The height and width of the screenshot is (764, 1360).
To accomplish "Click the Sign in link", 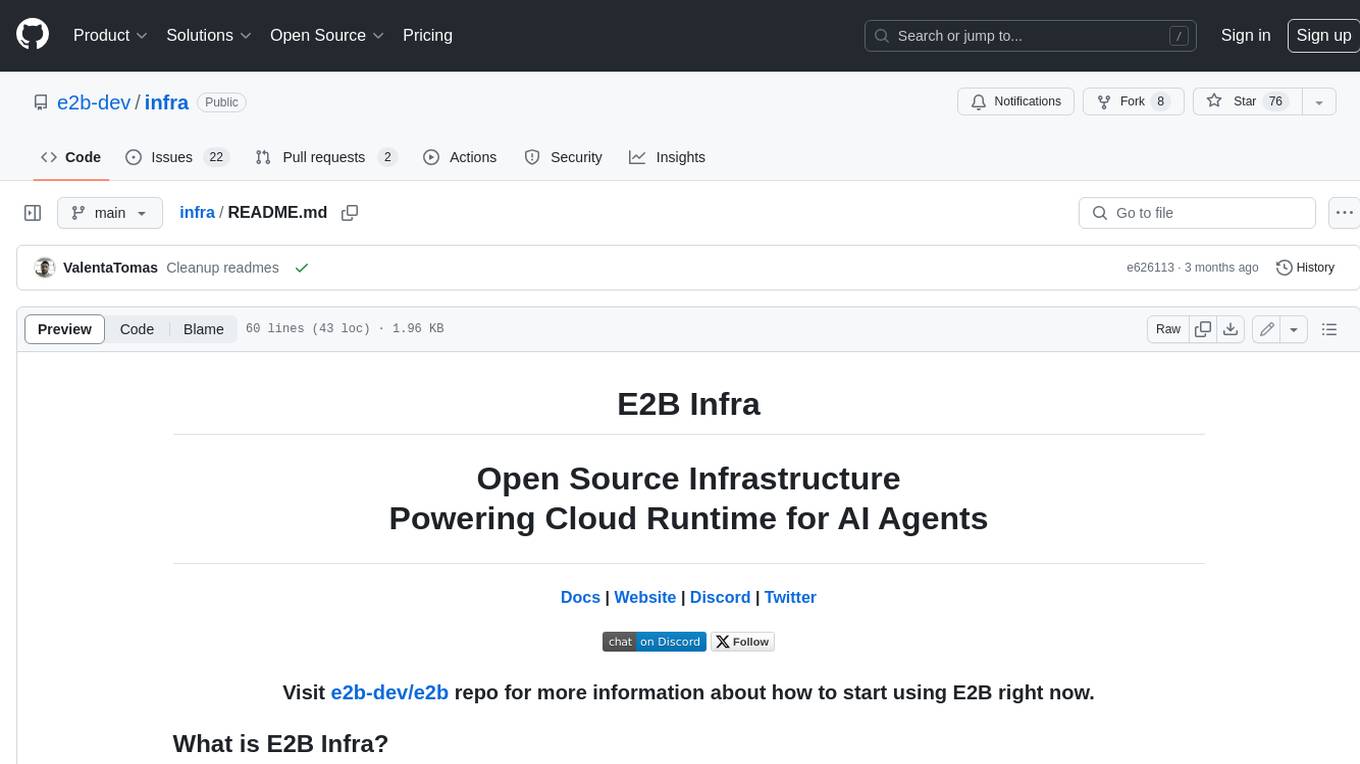I will click(1245, 35).
